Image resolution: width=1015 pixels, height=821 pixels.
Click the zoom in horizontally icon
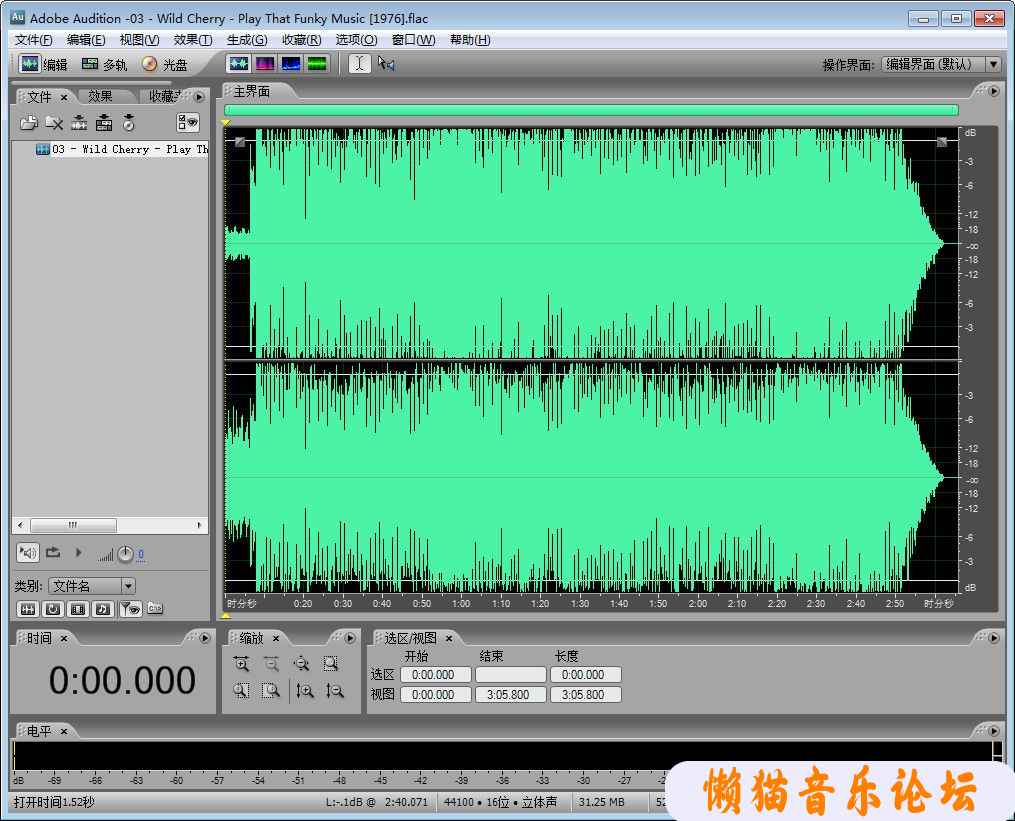pos(241,664)
